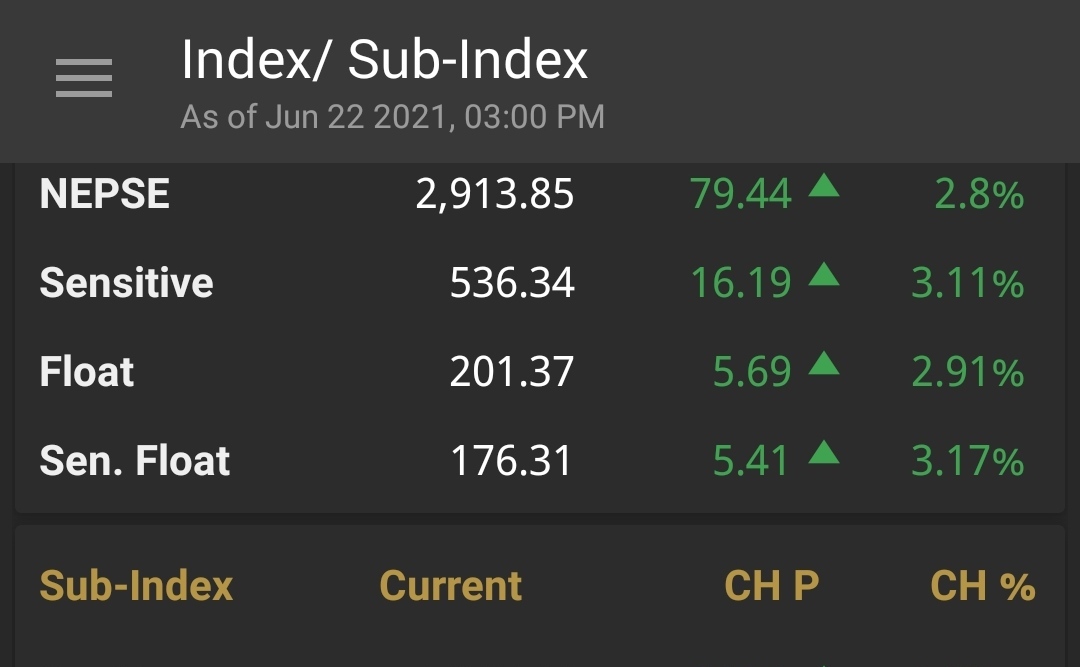This screenshot has width=1080, height=667.
Task: Open the hamburger navigation menu
Action: coord(83,78)
